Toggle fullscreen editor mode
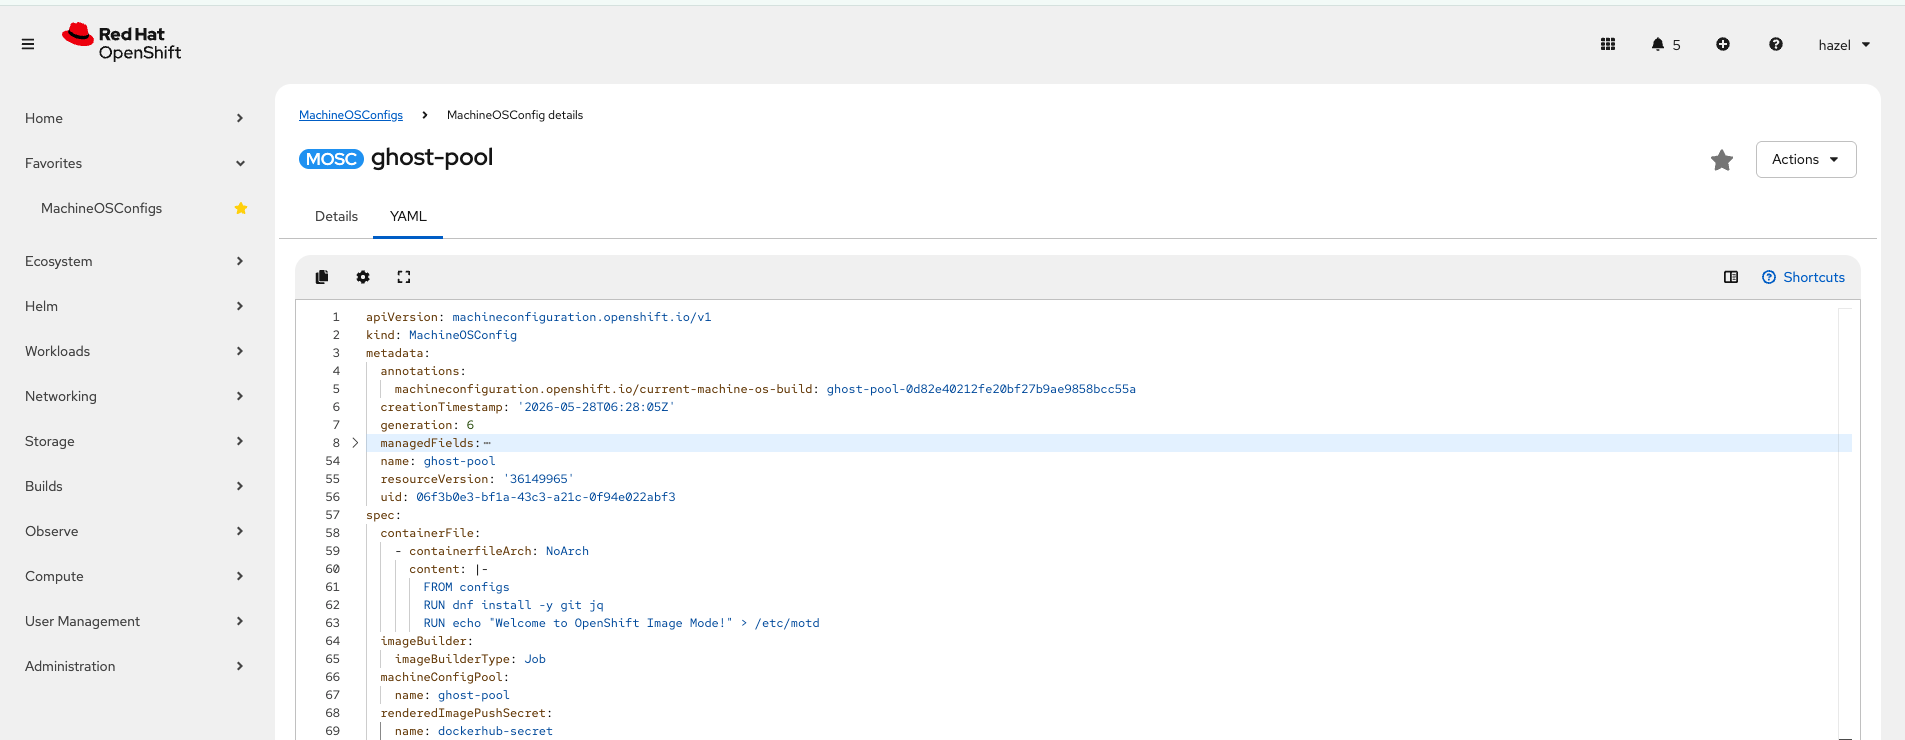The image size is (1905, 740). click(x=404, y=277)
